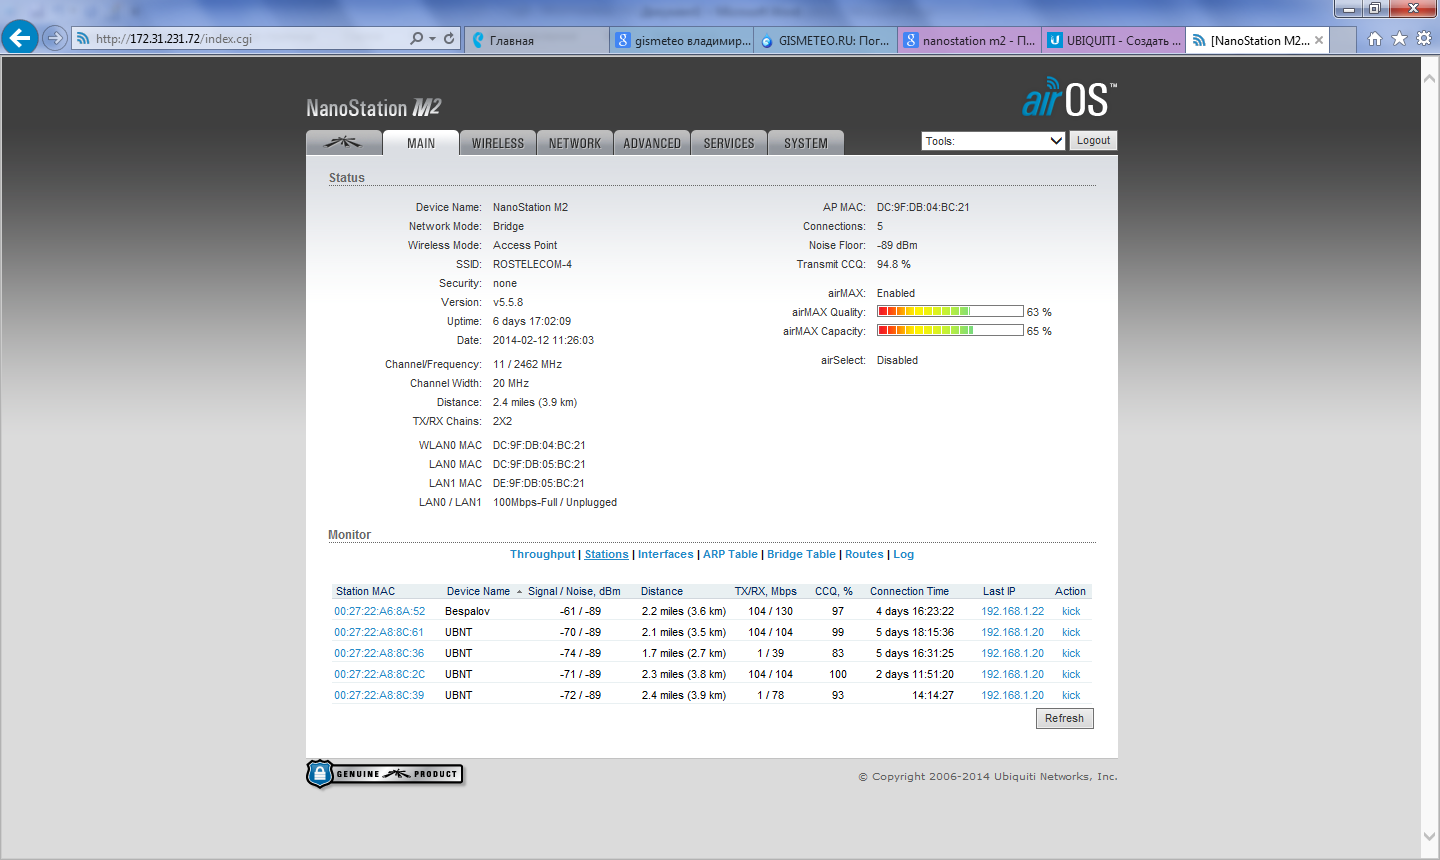The width and height of the screenshot is (1440, 860).
Task: Open station MAC 00:27:22:A8:8C:36
Action: (379, 653)
